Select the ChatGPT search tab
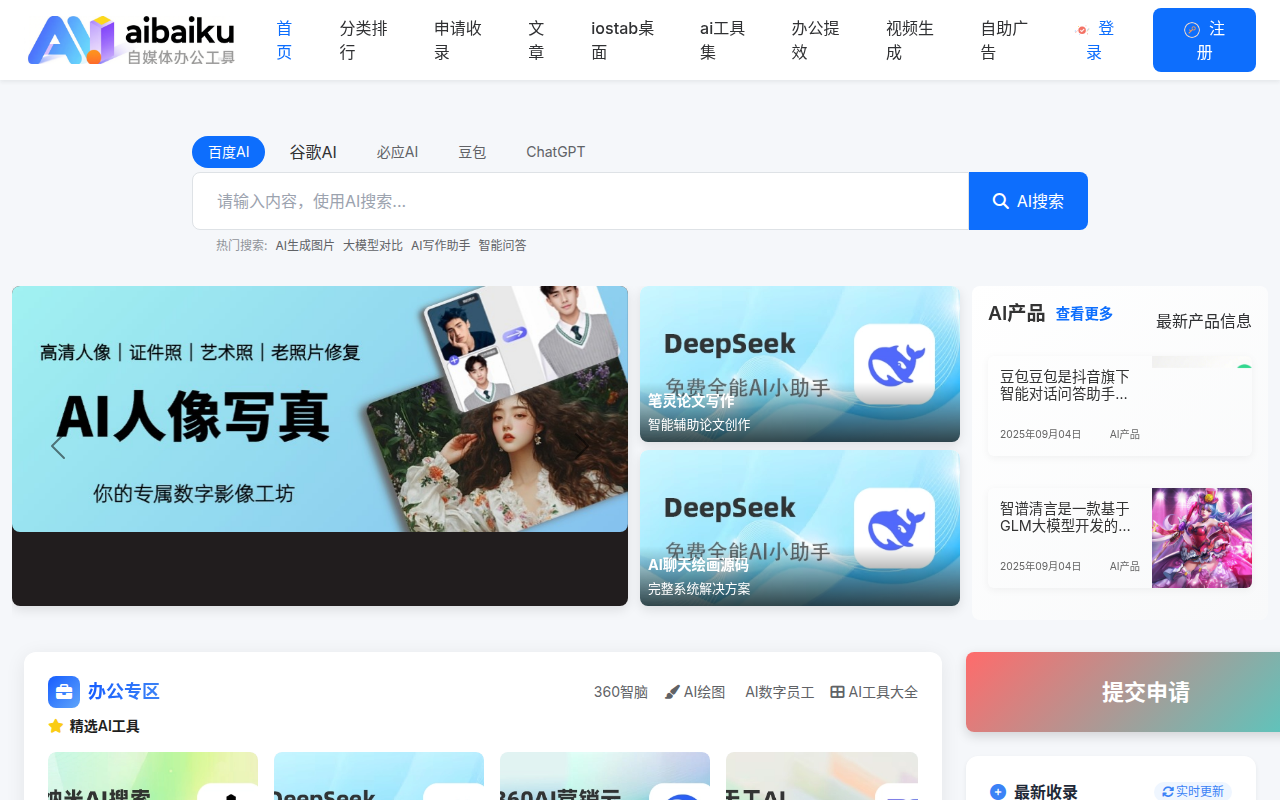This screenshot has width=1280, height=800. pyautogui.click(x=555, y=152)
